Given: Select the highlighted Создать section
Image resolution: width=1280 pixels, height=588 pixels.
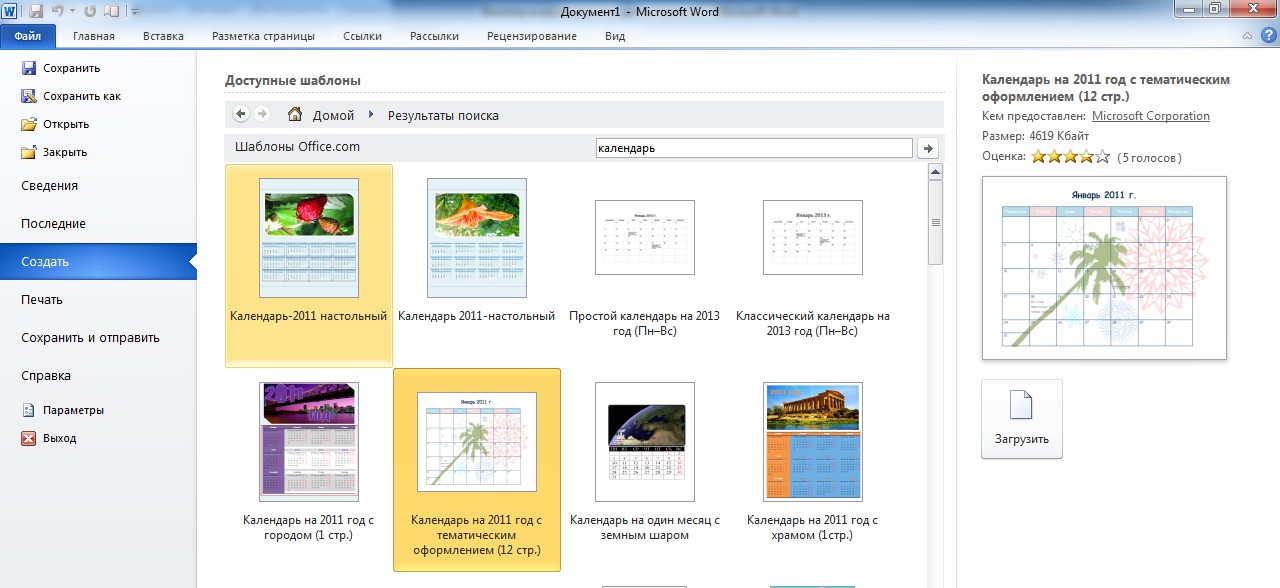Looking at the screenshot, I should [98, 262].
